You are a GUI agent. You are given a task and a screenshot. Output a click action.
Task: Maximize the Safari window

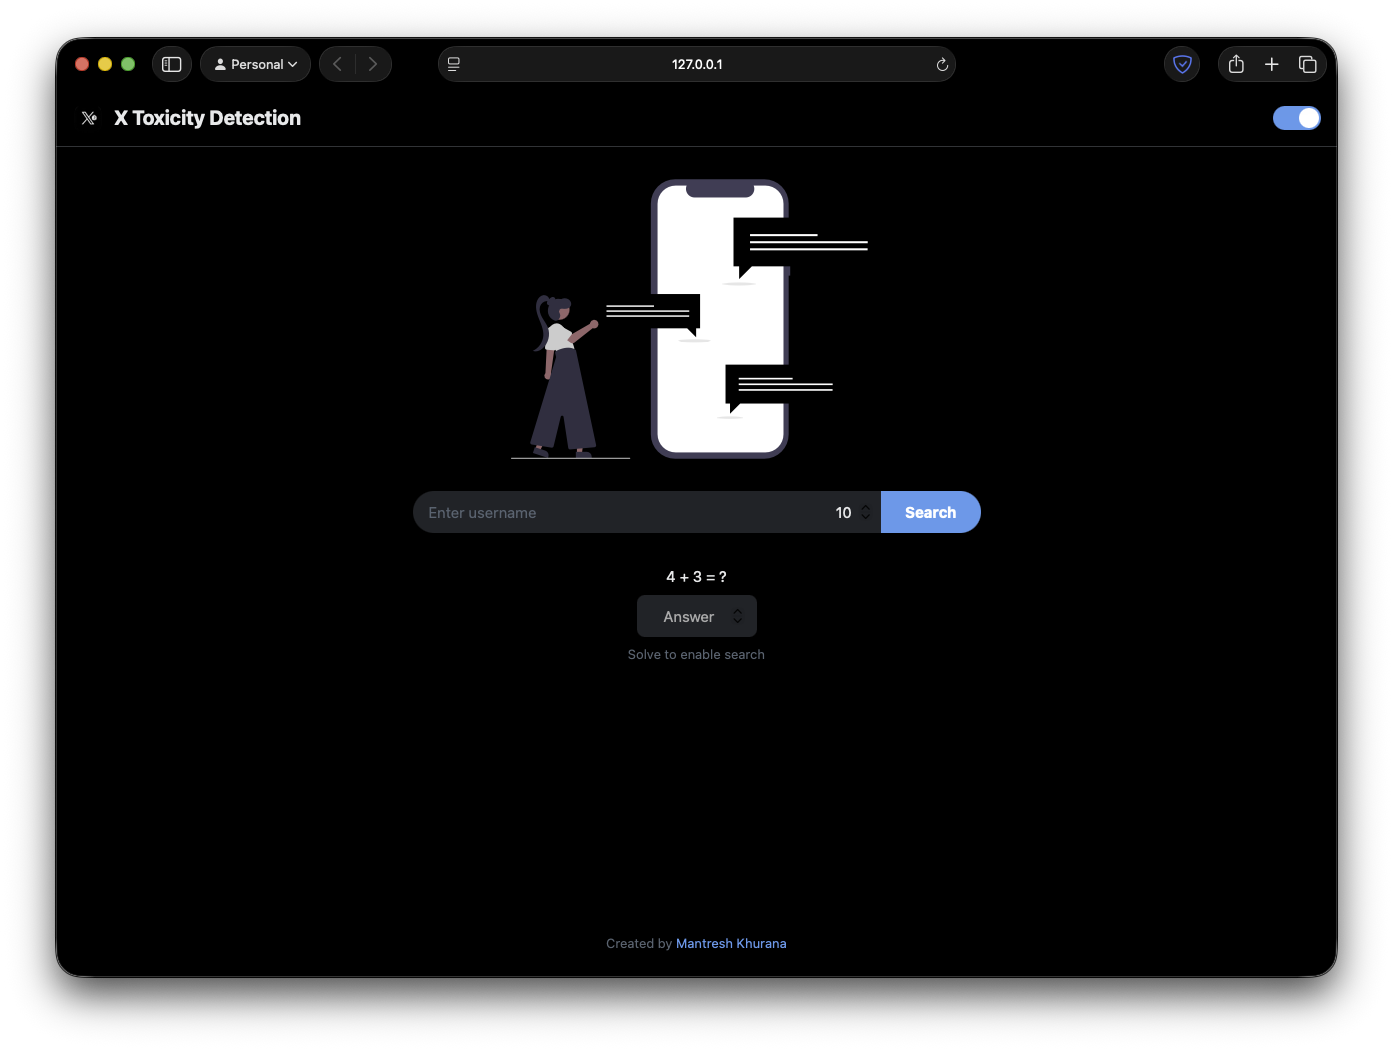128,64
